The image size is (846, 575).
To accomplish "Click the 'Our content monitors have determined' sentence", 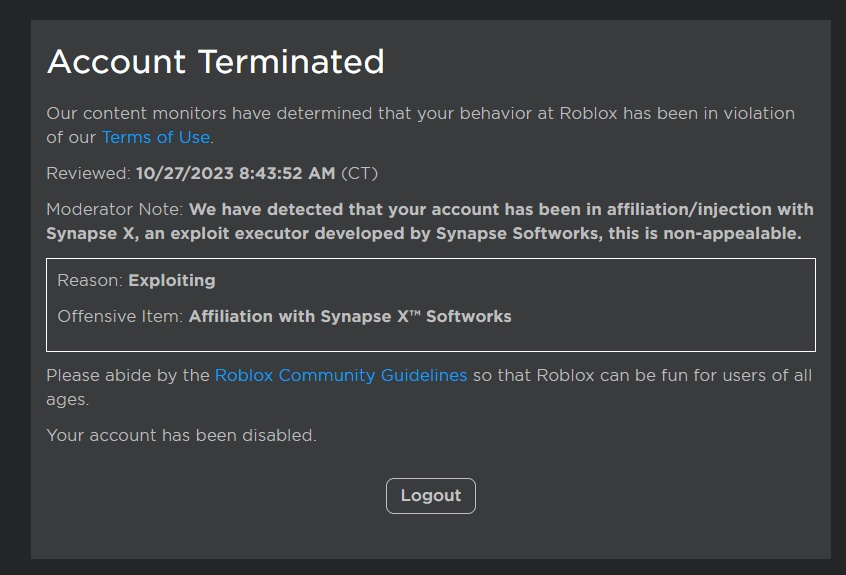I will click(420, 125).
